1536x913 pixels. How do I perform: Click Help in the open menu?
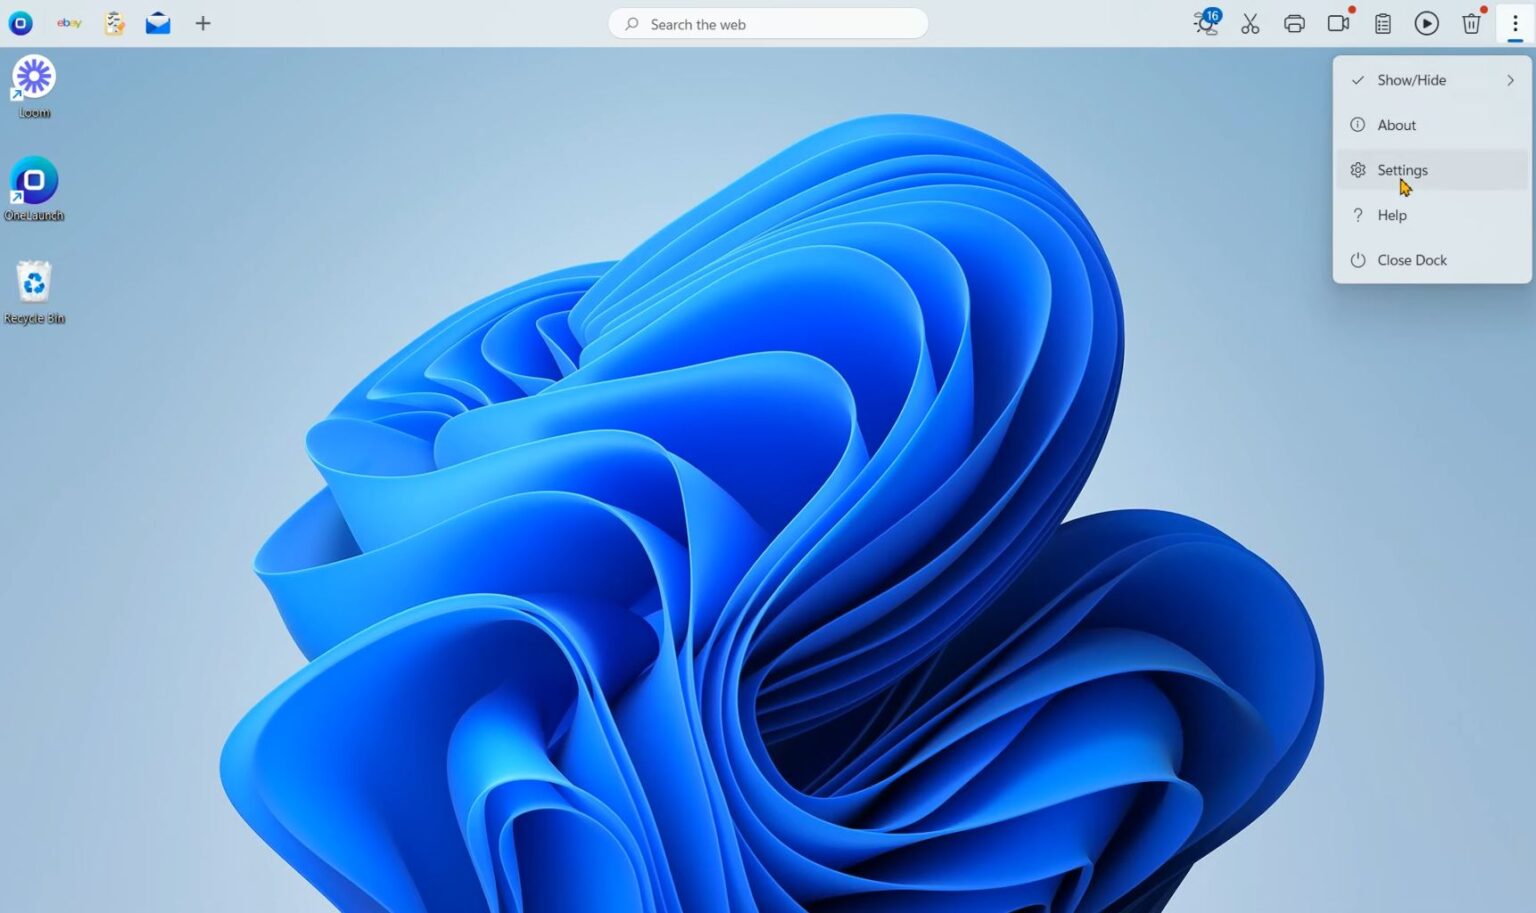pyautogui.click(x=1391, y=215)
